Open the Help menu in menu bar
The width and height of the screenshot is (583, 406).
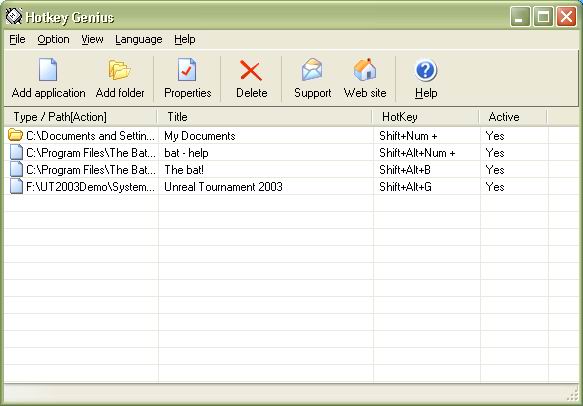pos(184,39)
